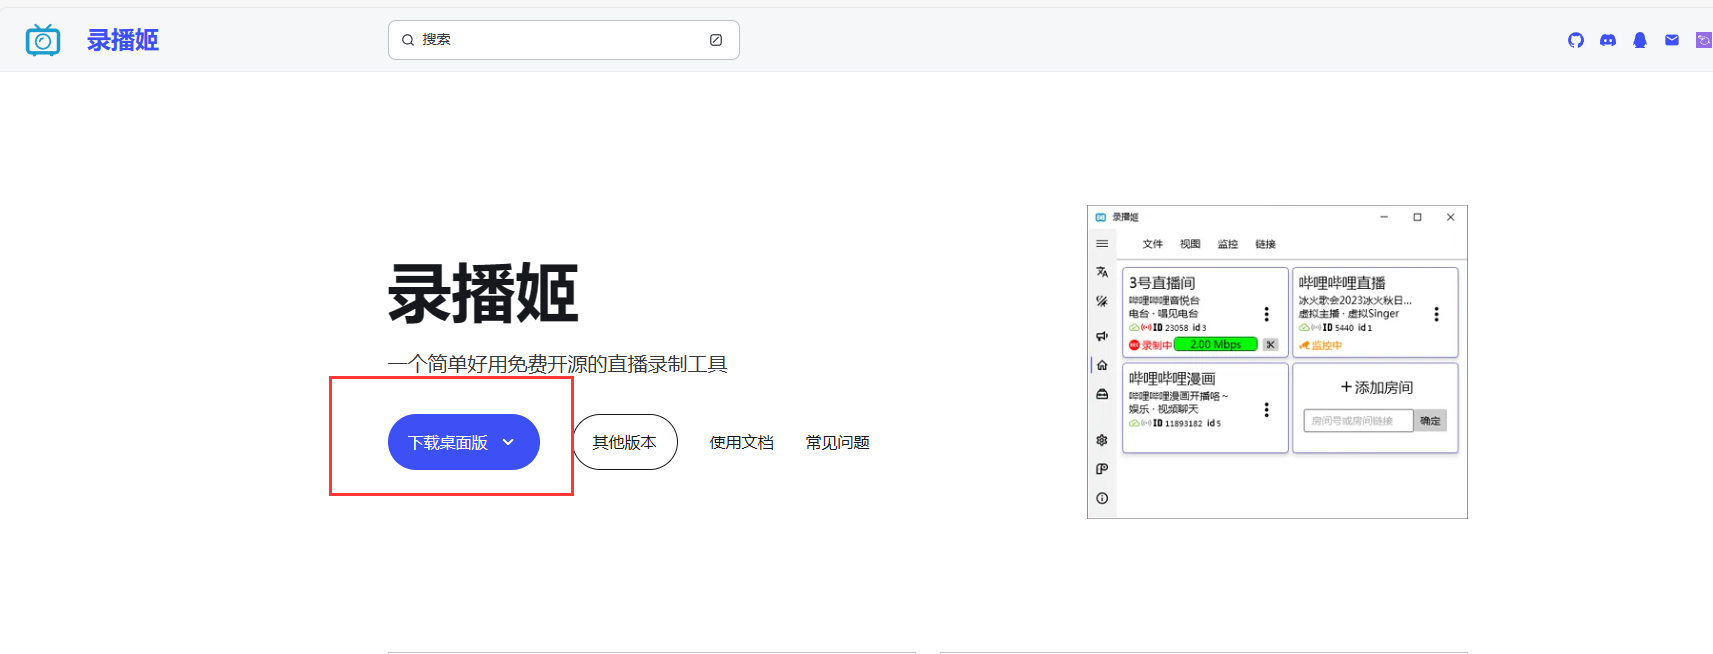
Task: Click the home icon in app sidebar
Action: click(x=1102, y=365)
